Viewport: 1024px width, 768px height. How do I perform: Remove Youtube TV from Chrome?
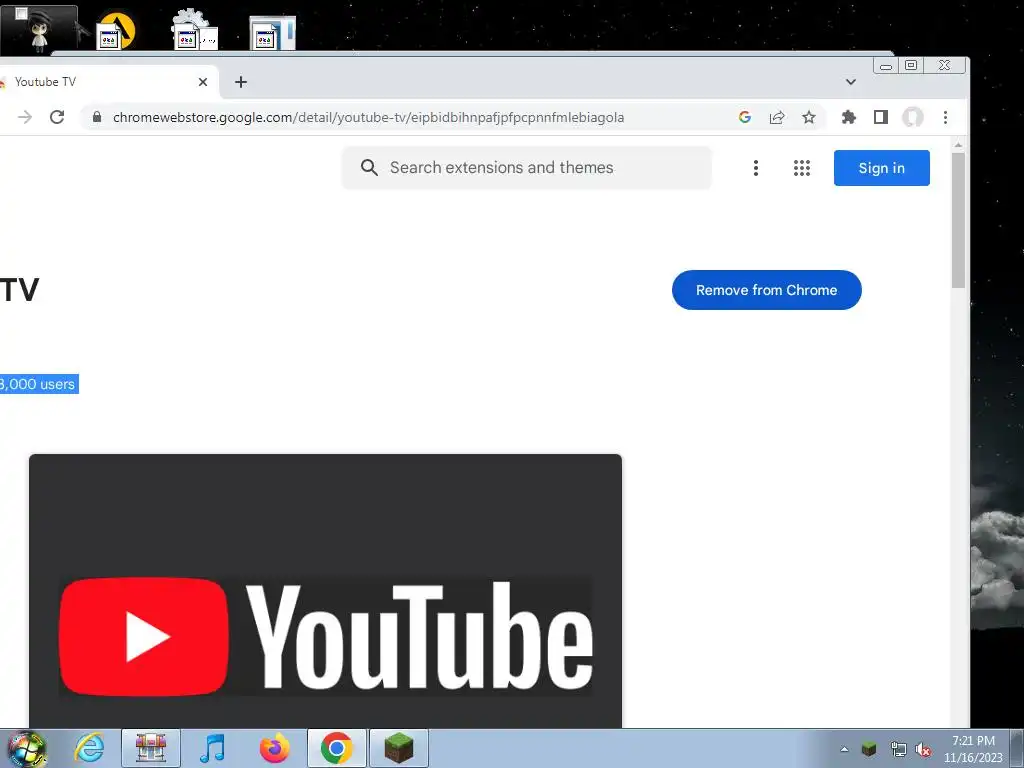766,290
